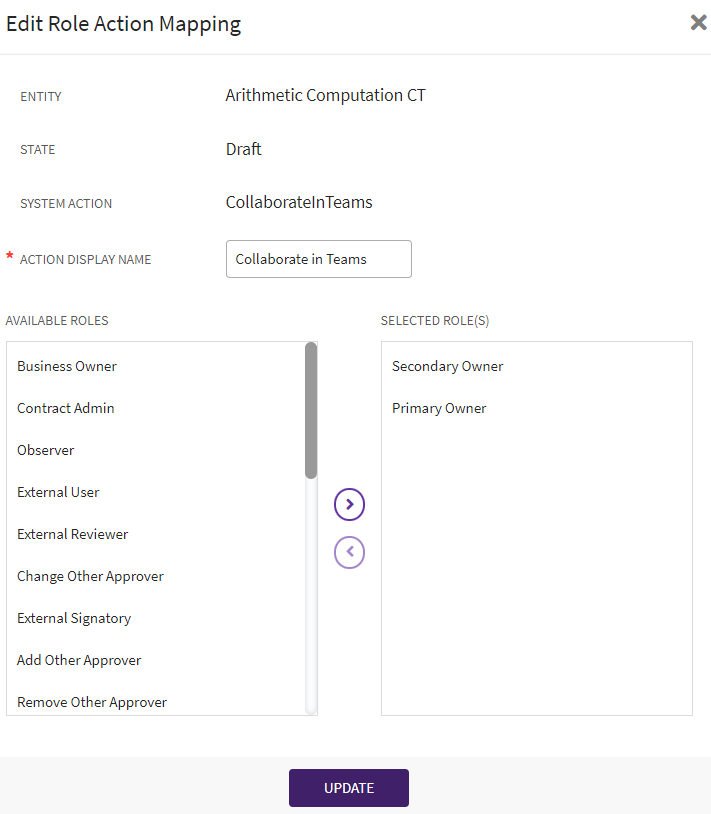Screen dimensions: 711x814
Task: Pick Remove Other Approver role
Action: (92, 702)
